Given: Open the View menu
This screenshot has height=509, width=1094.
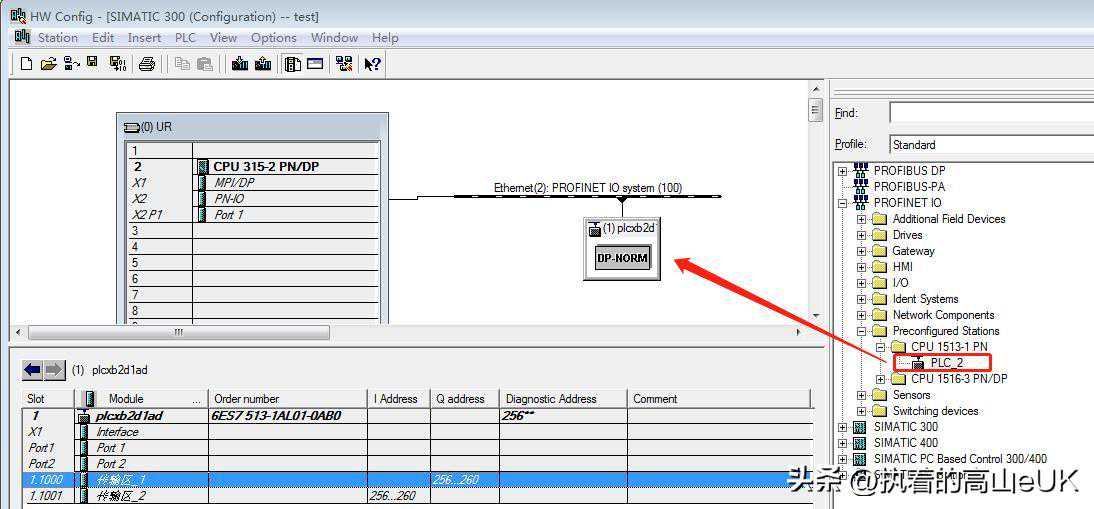Looking at the screenshot, I should point(223,38).
